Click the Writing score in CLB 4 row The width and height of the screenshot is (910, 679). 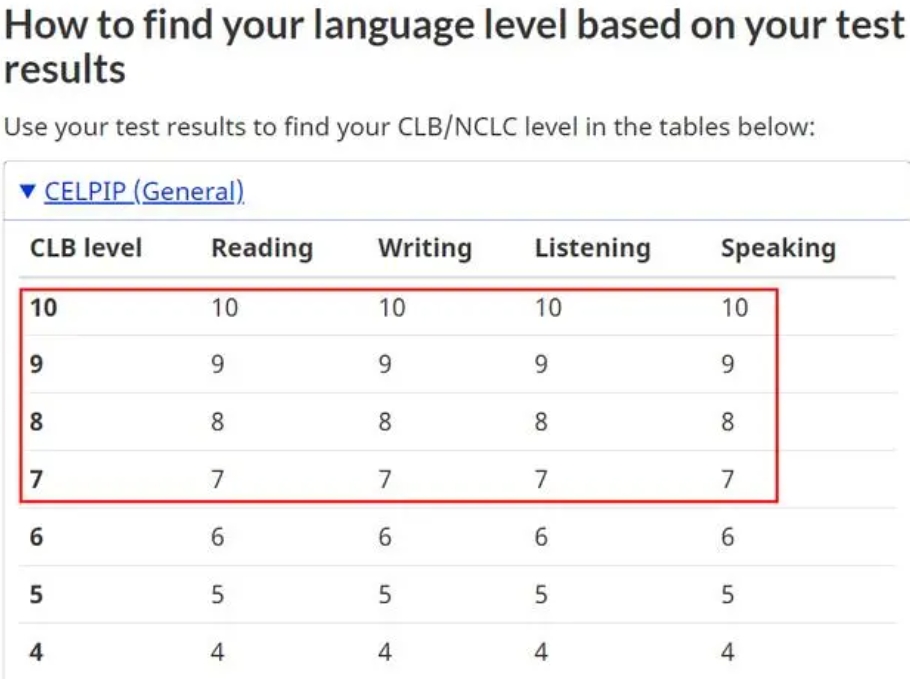point(384,653)
